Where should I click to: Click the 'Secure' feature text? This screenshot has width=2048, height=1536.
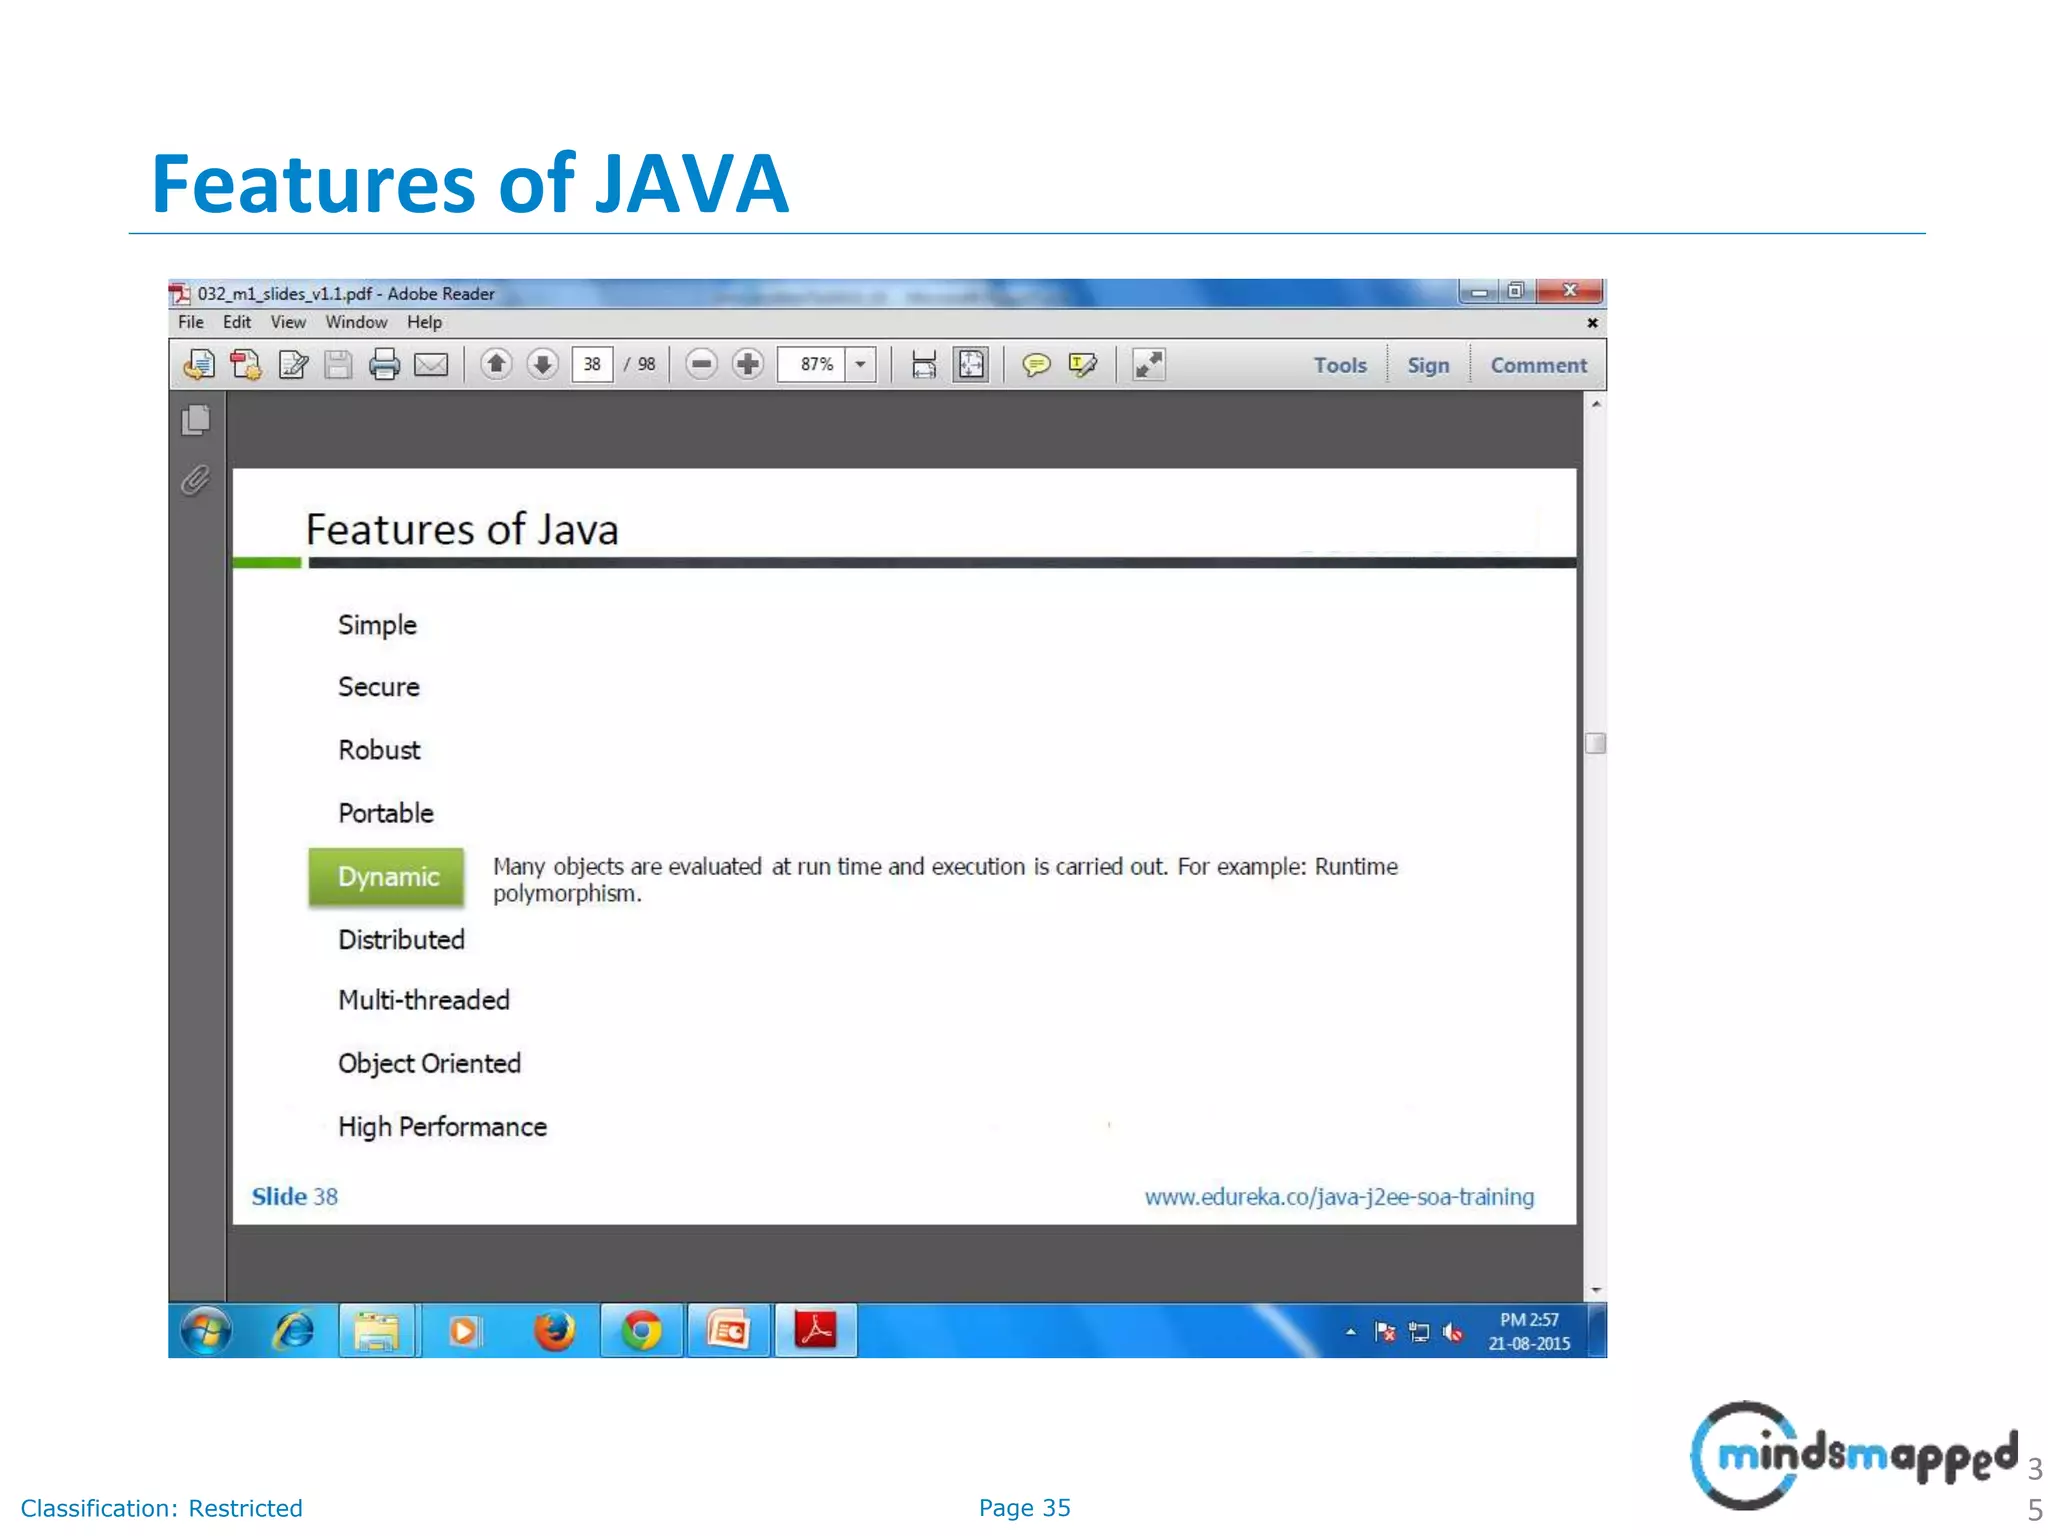pyautogui.click(x=378, y=687)
